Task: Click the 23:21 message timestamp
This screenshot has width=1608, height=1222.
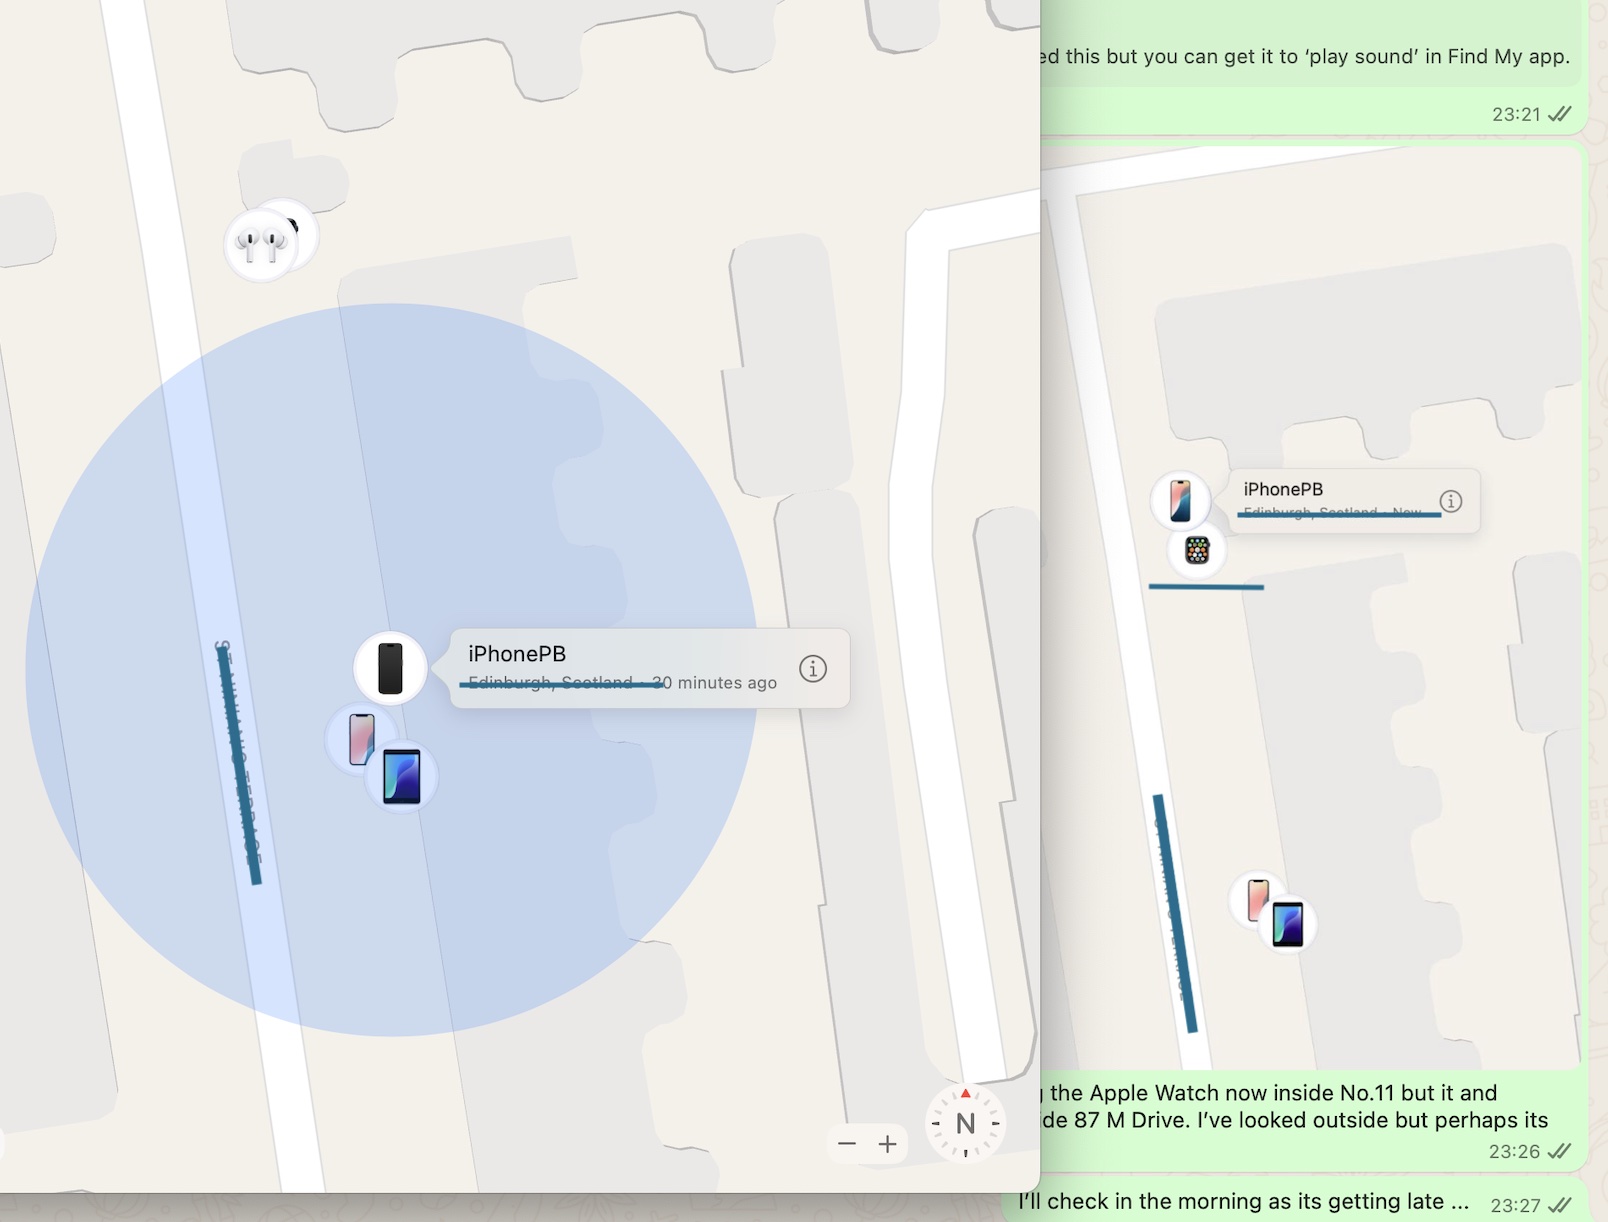Action: (x=1516, y=114)
